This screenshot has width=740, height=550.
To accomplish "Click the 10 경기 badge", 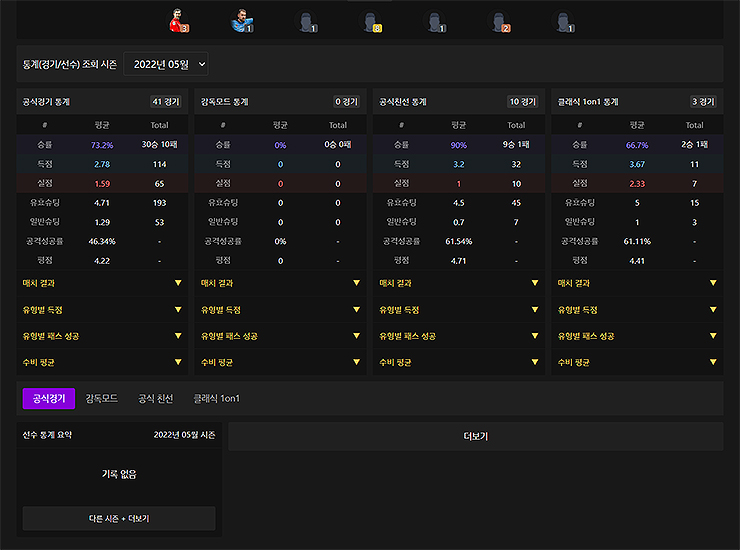I will coord(522,102).
